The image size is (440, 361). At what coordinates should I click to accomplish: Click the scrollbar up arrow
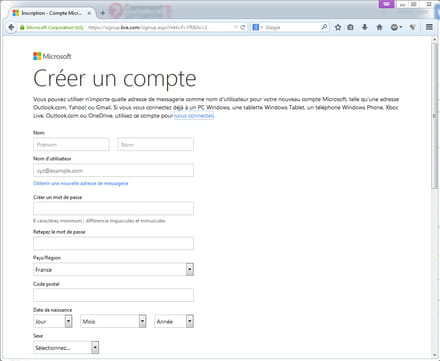point(434,39)
